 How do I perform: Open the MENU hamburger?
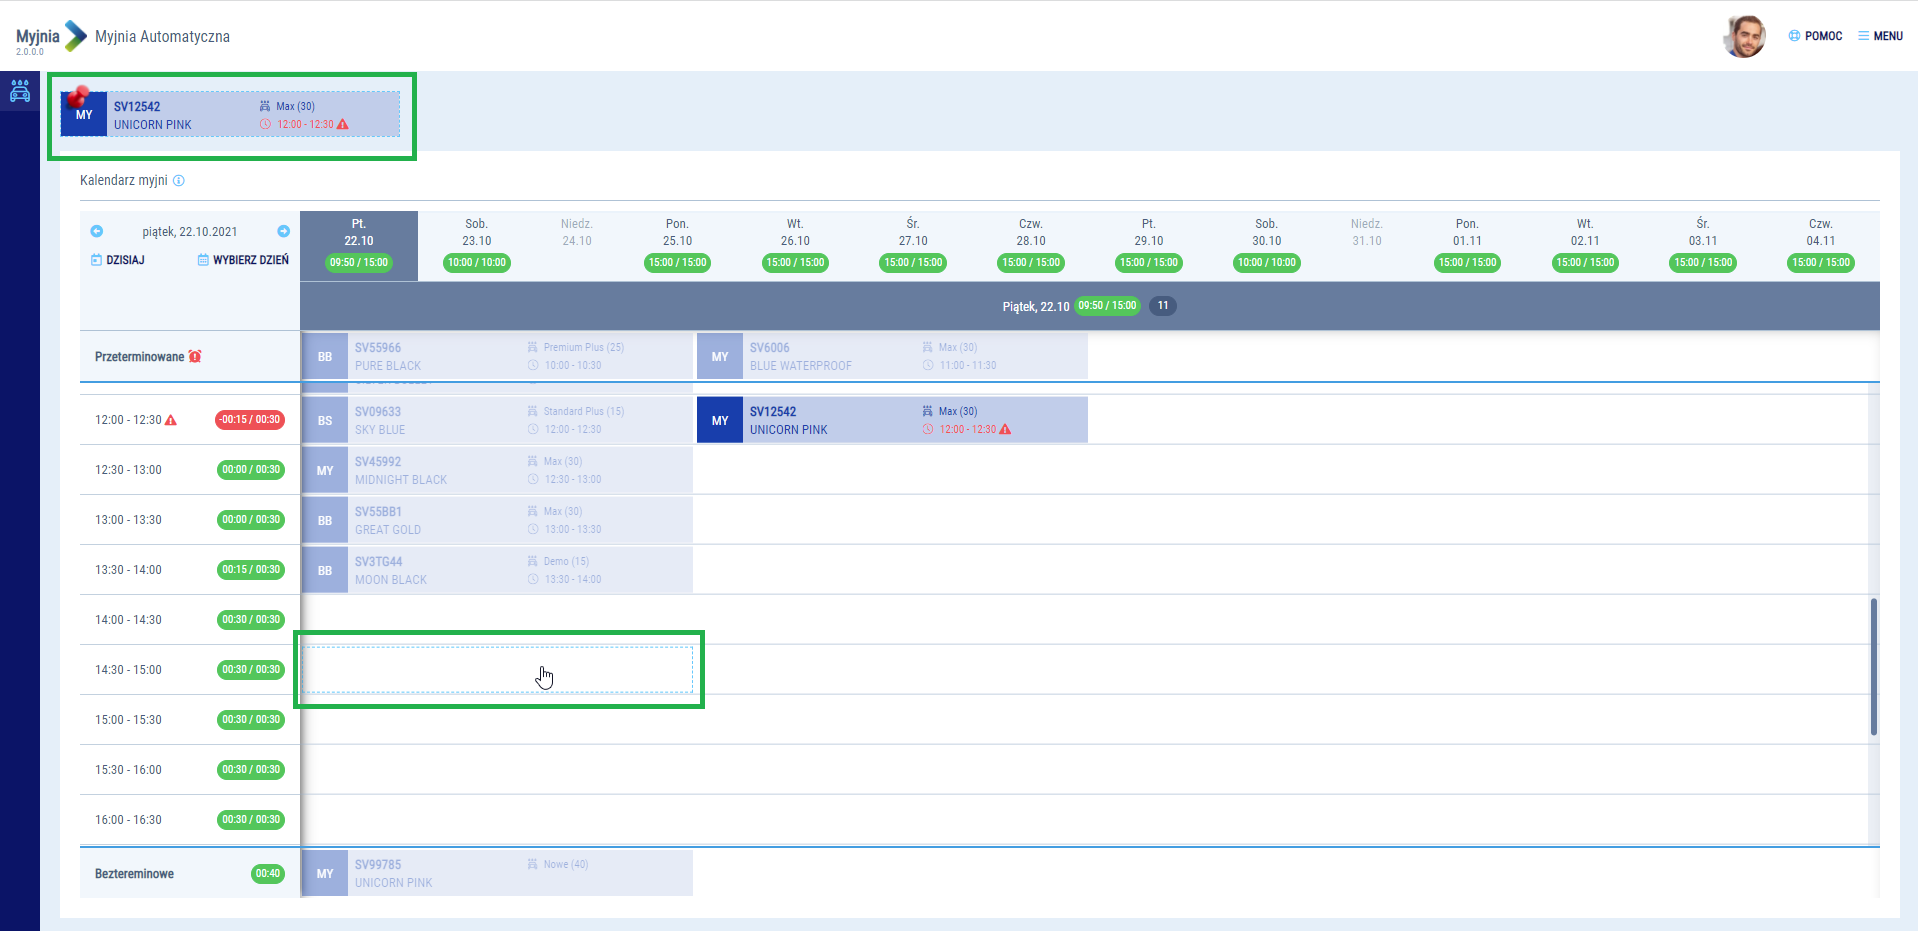(x=1880, y=36)
